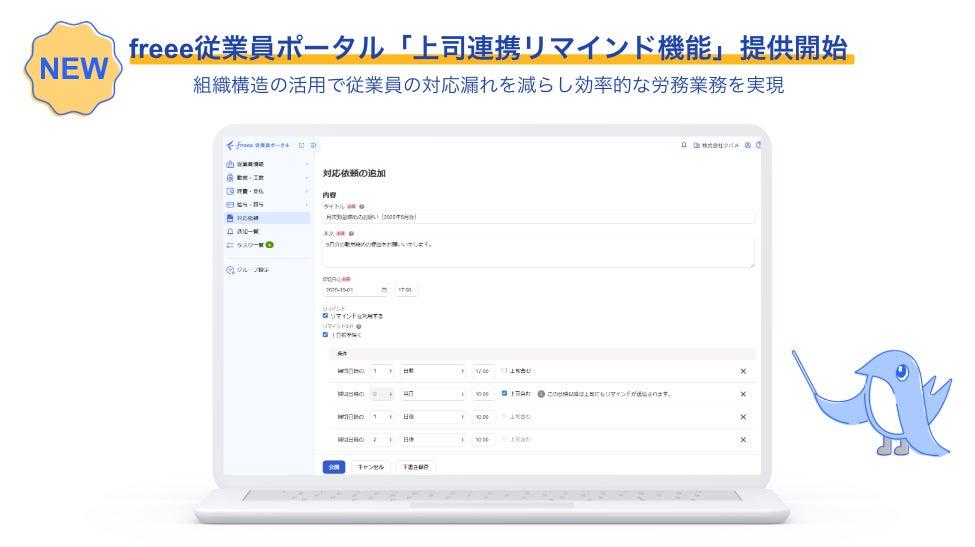Open the 日後 dropdown in the 2-day row
This screenshot has height=547, width=975.
tap(433, 439)
